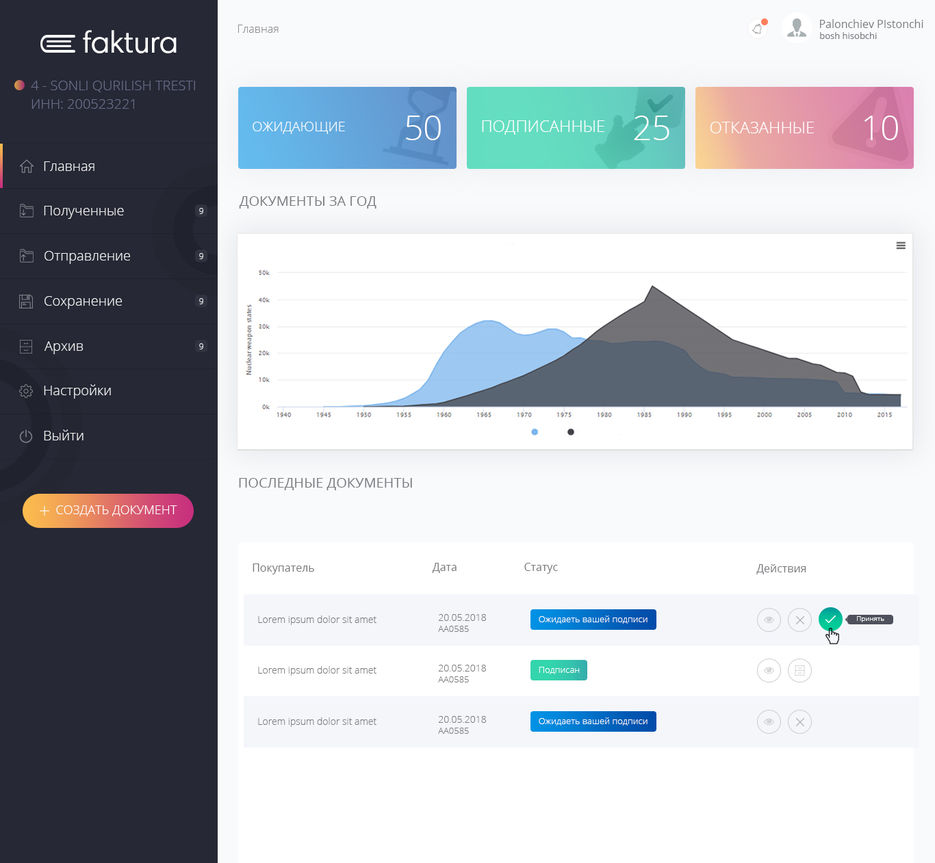Reject the first document with X icon
Viewport: 935px width, 863px height.
pos(799,620)
